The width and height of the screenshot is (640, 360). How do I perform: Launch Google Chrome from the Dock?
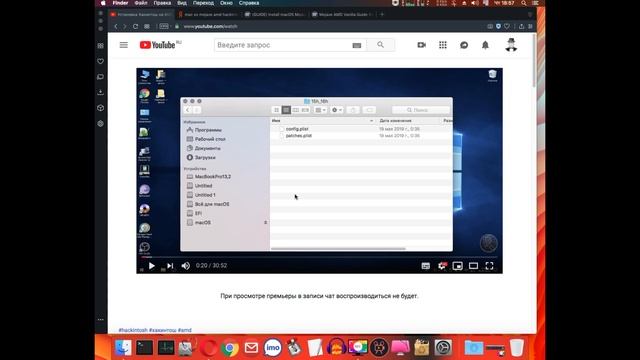click(230, 348)
